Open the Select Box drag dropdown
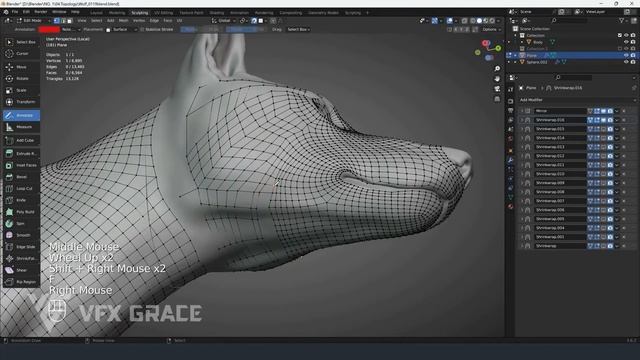Viewport: 640px width, 360px height. point(298,29)
